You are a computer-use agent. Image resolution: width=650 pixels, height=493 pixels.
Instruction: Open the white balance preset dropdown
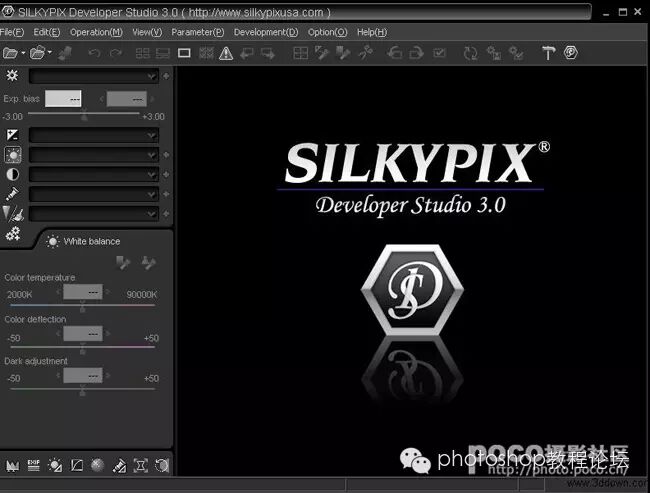pyautogui.click(x=93, y=155)
